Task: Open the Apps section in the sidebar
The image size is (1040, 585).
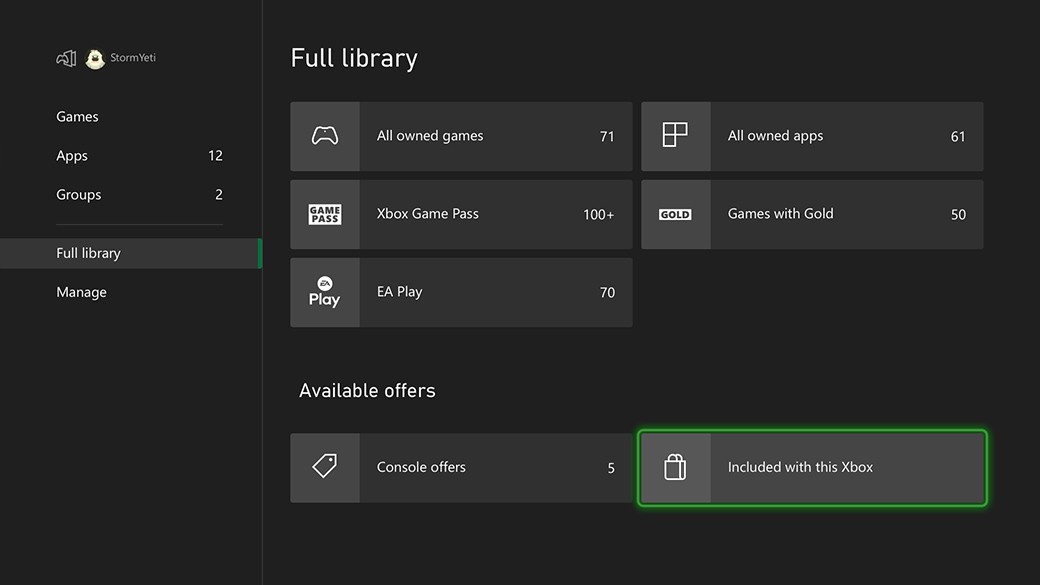Action: coord(72,156)
